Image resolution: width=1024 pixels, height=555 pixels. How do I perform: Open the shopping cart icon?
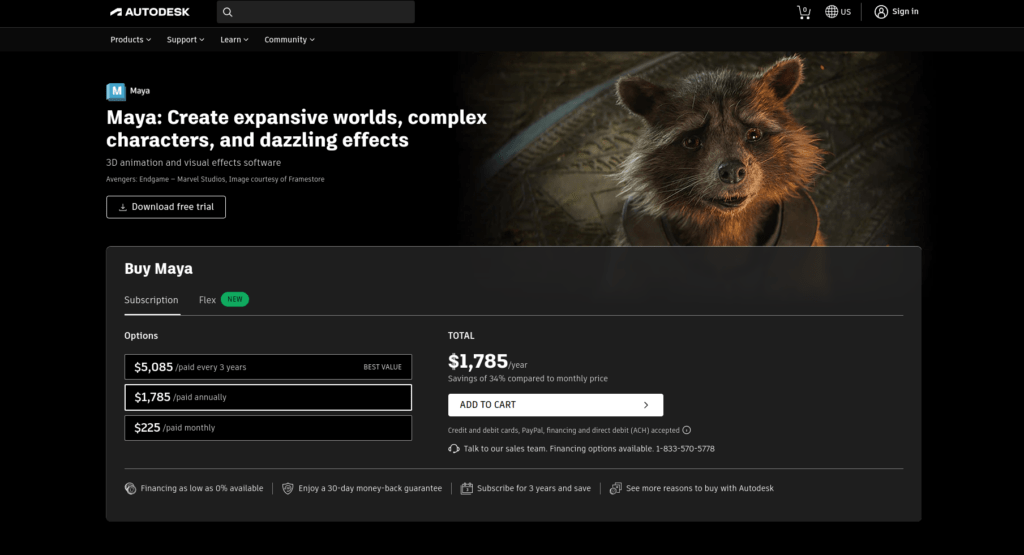tap(804, 12)
